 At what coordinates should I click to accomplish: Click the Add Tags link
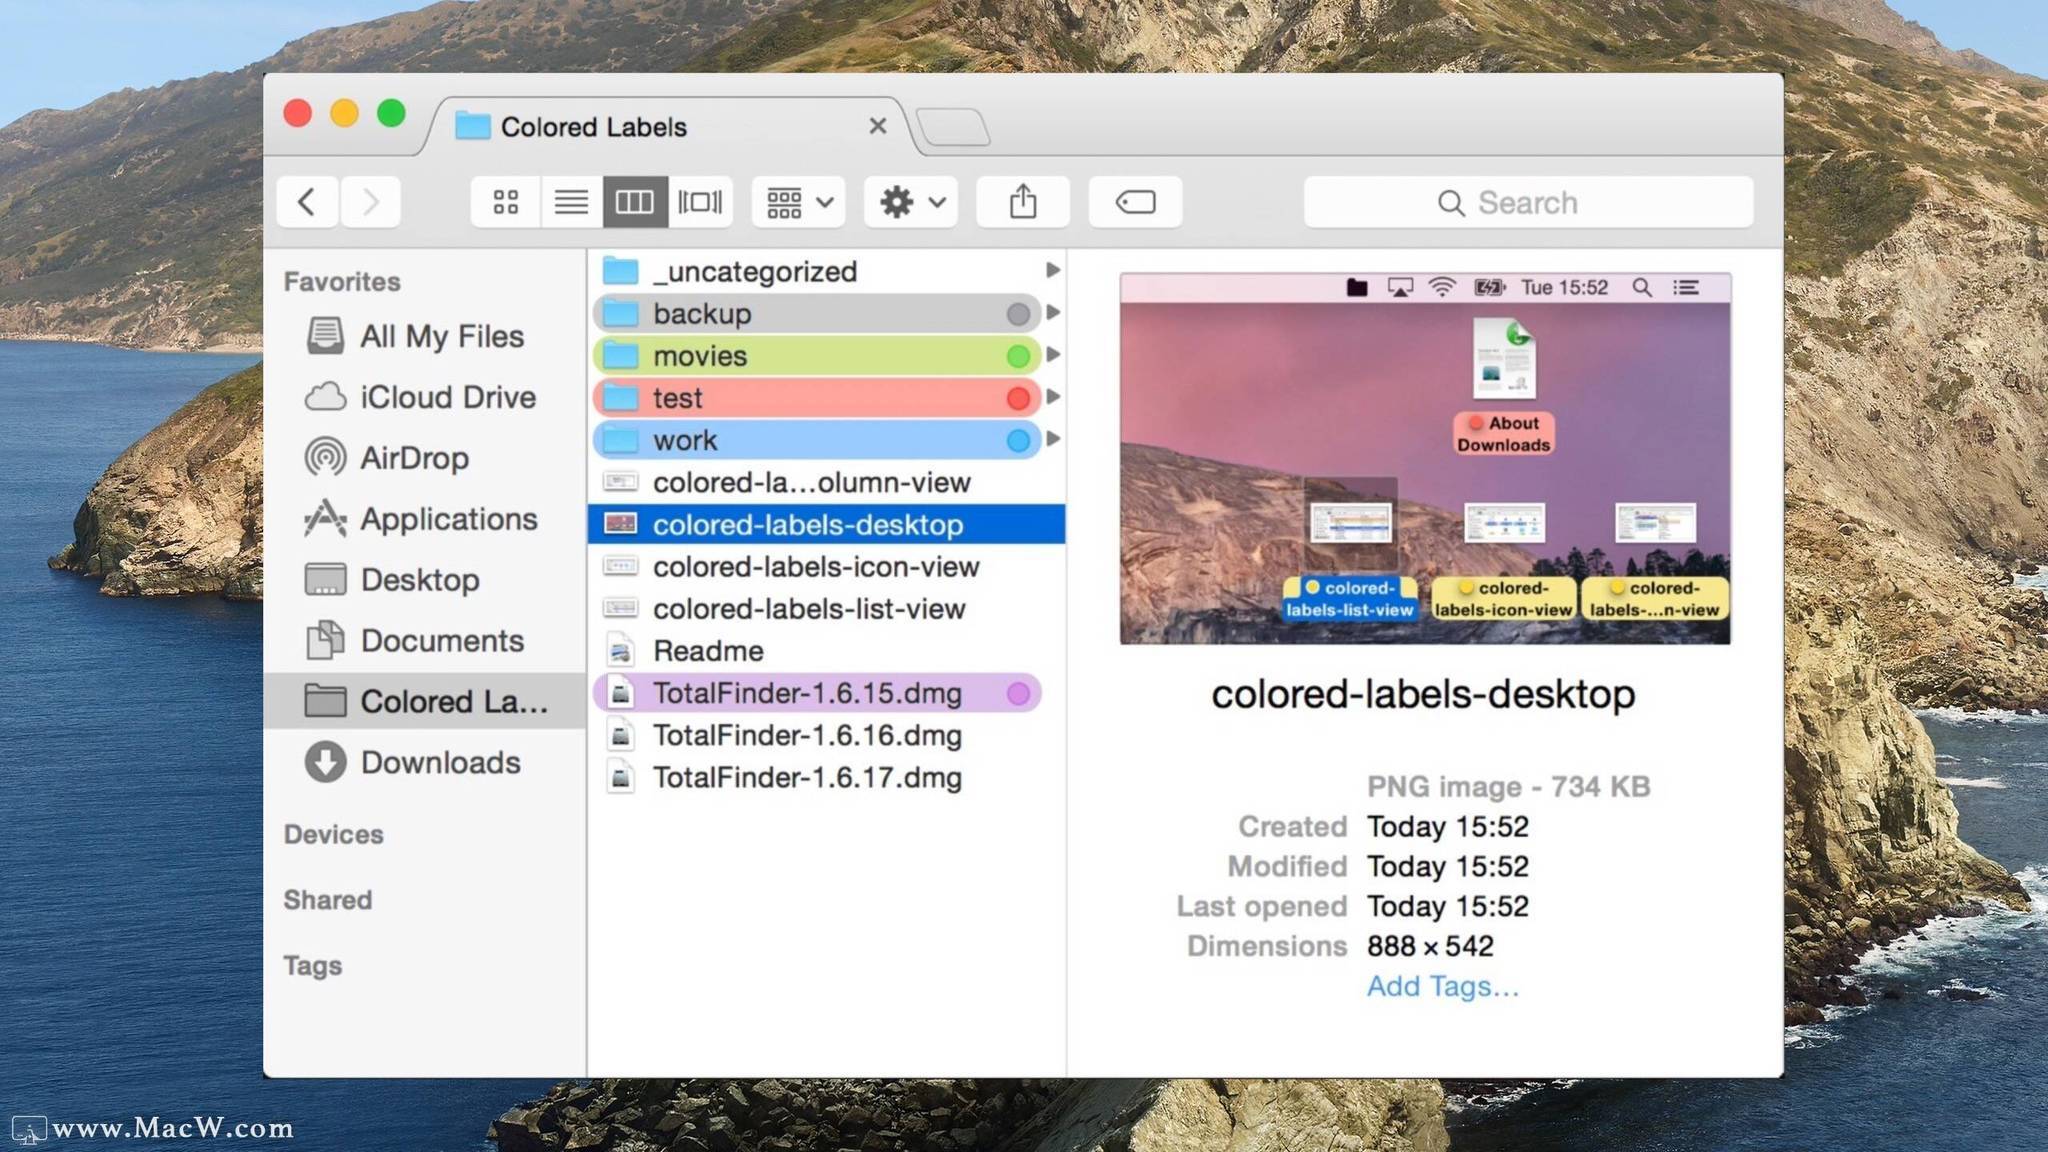coord(1442,987)
